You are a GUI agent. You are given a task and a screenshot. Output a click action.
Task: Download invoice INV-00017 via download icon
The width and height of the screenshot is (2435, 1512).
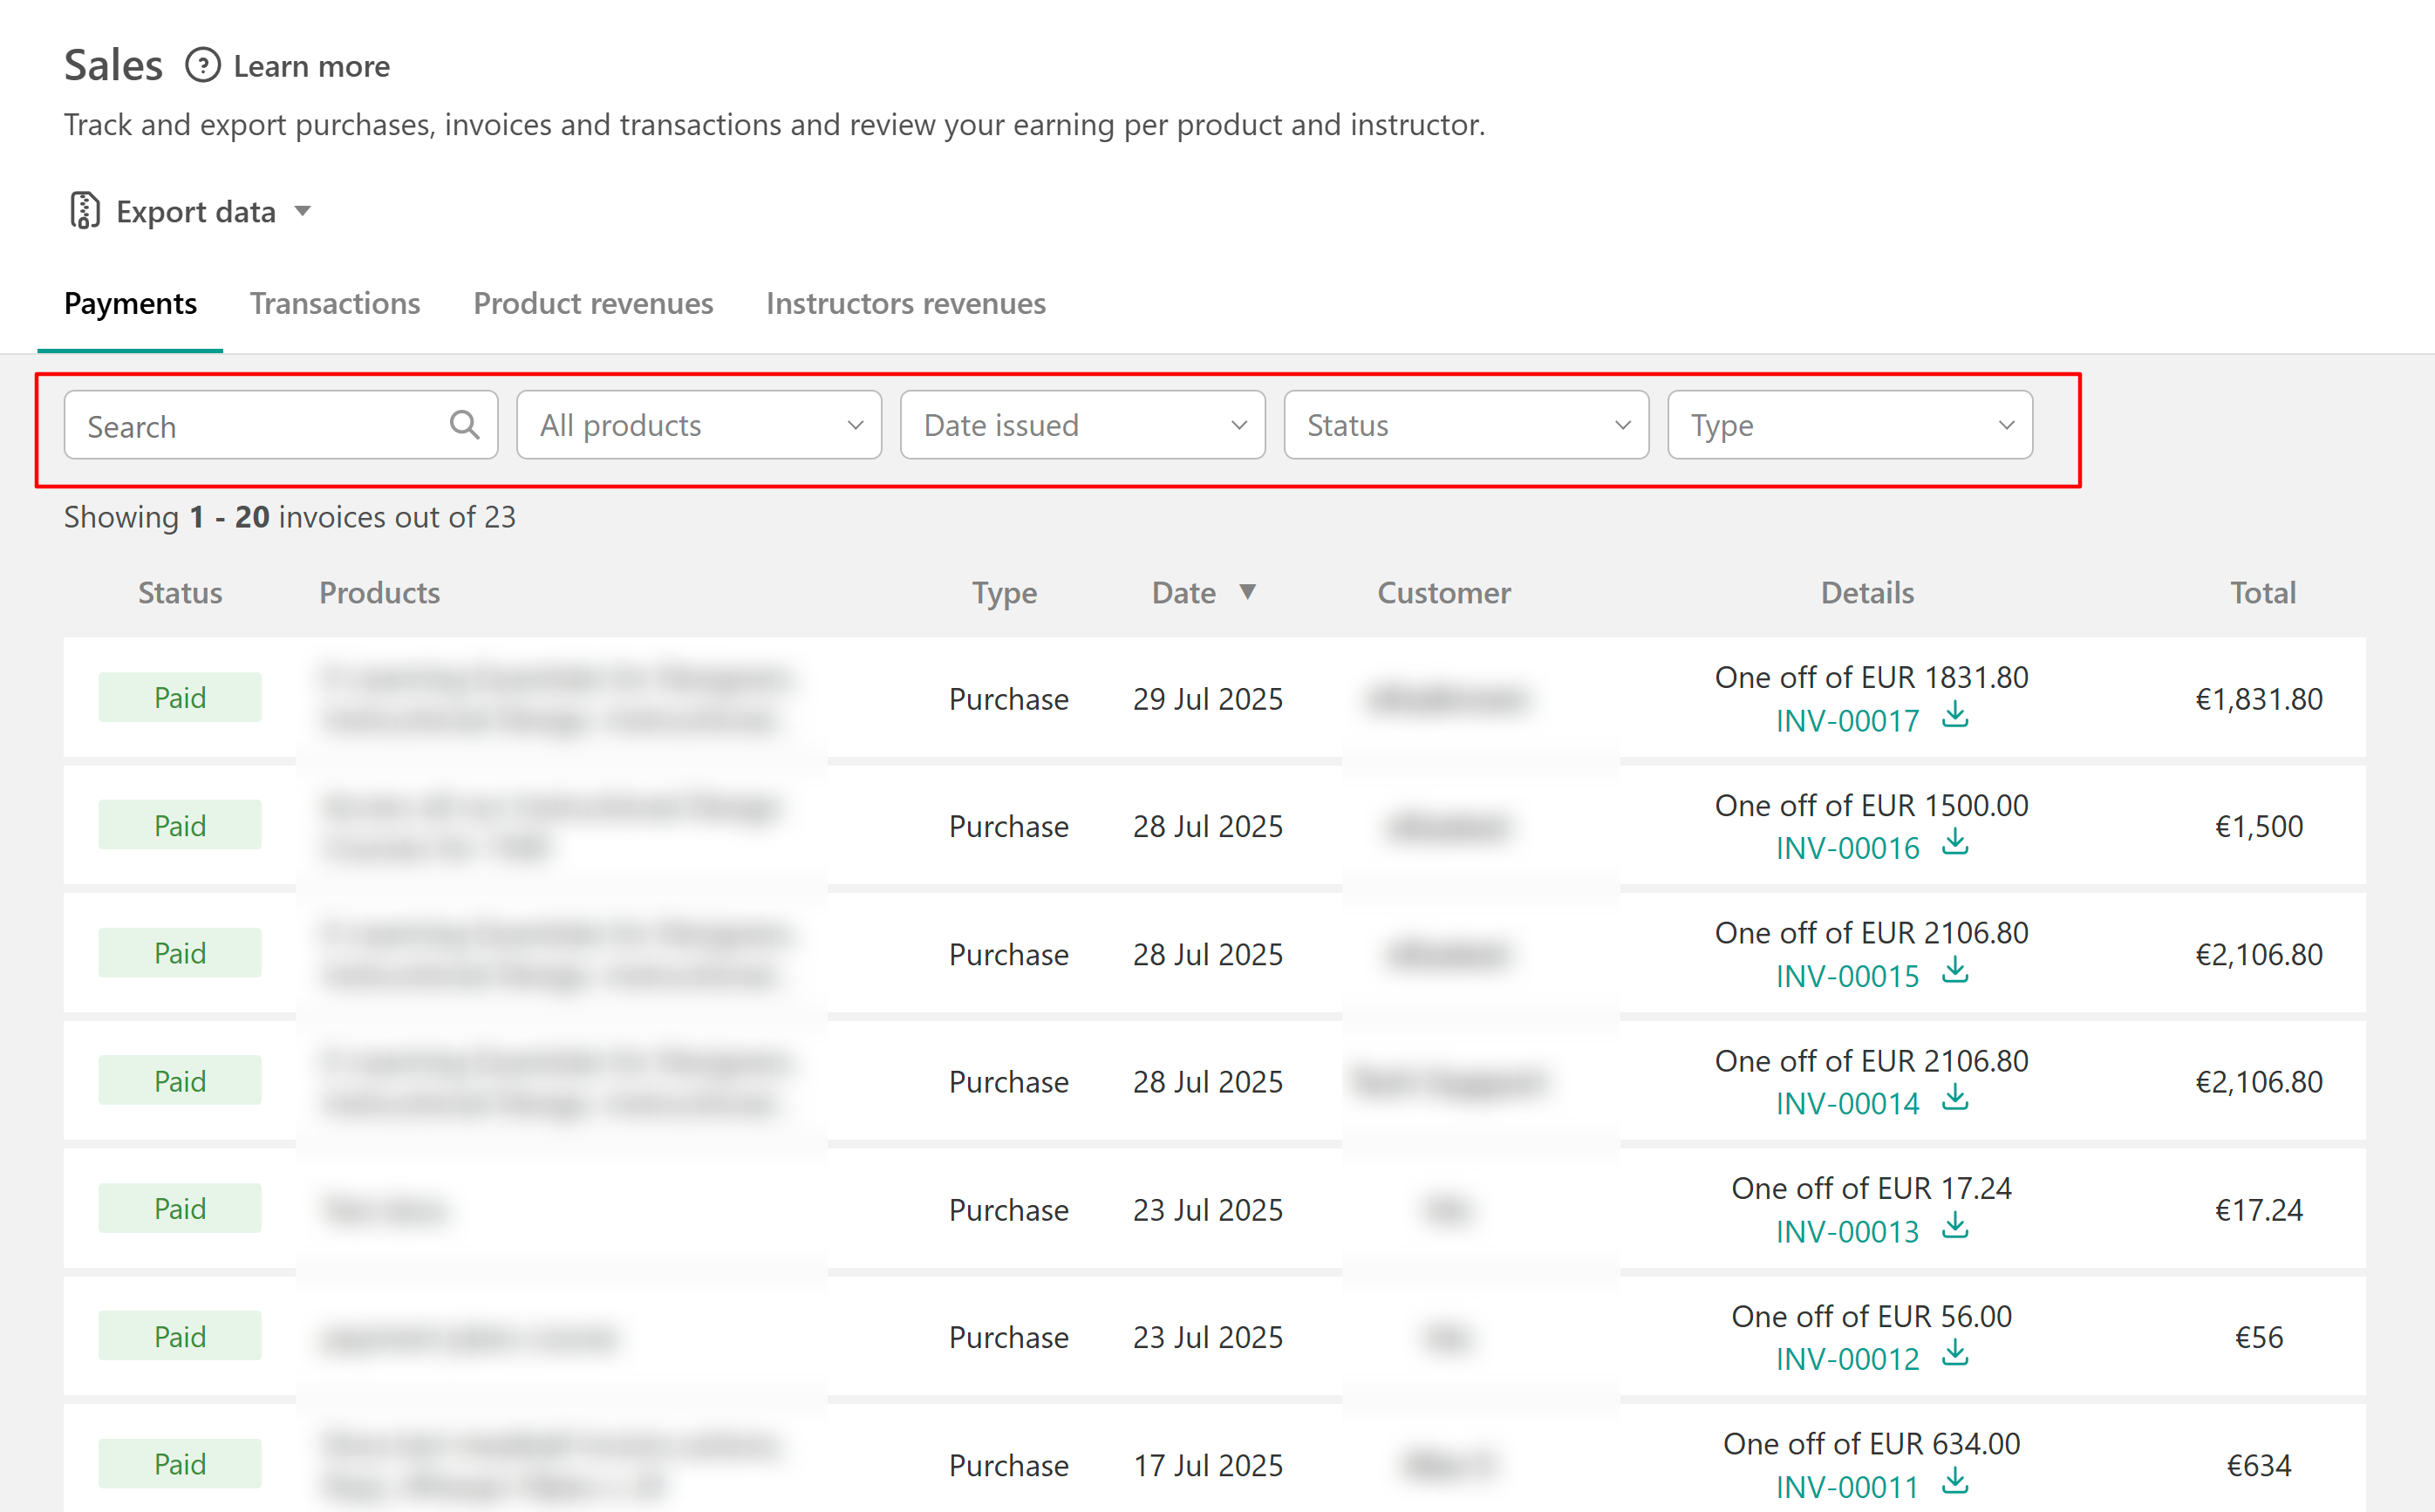point(1955,716)
